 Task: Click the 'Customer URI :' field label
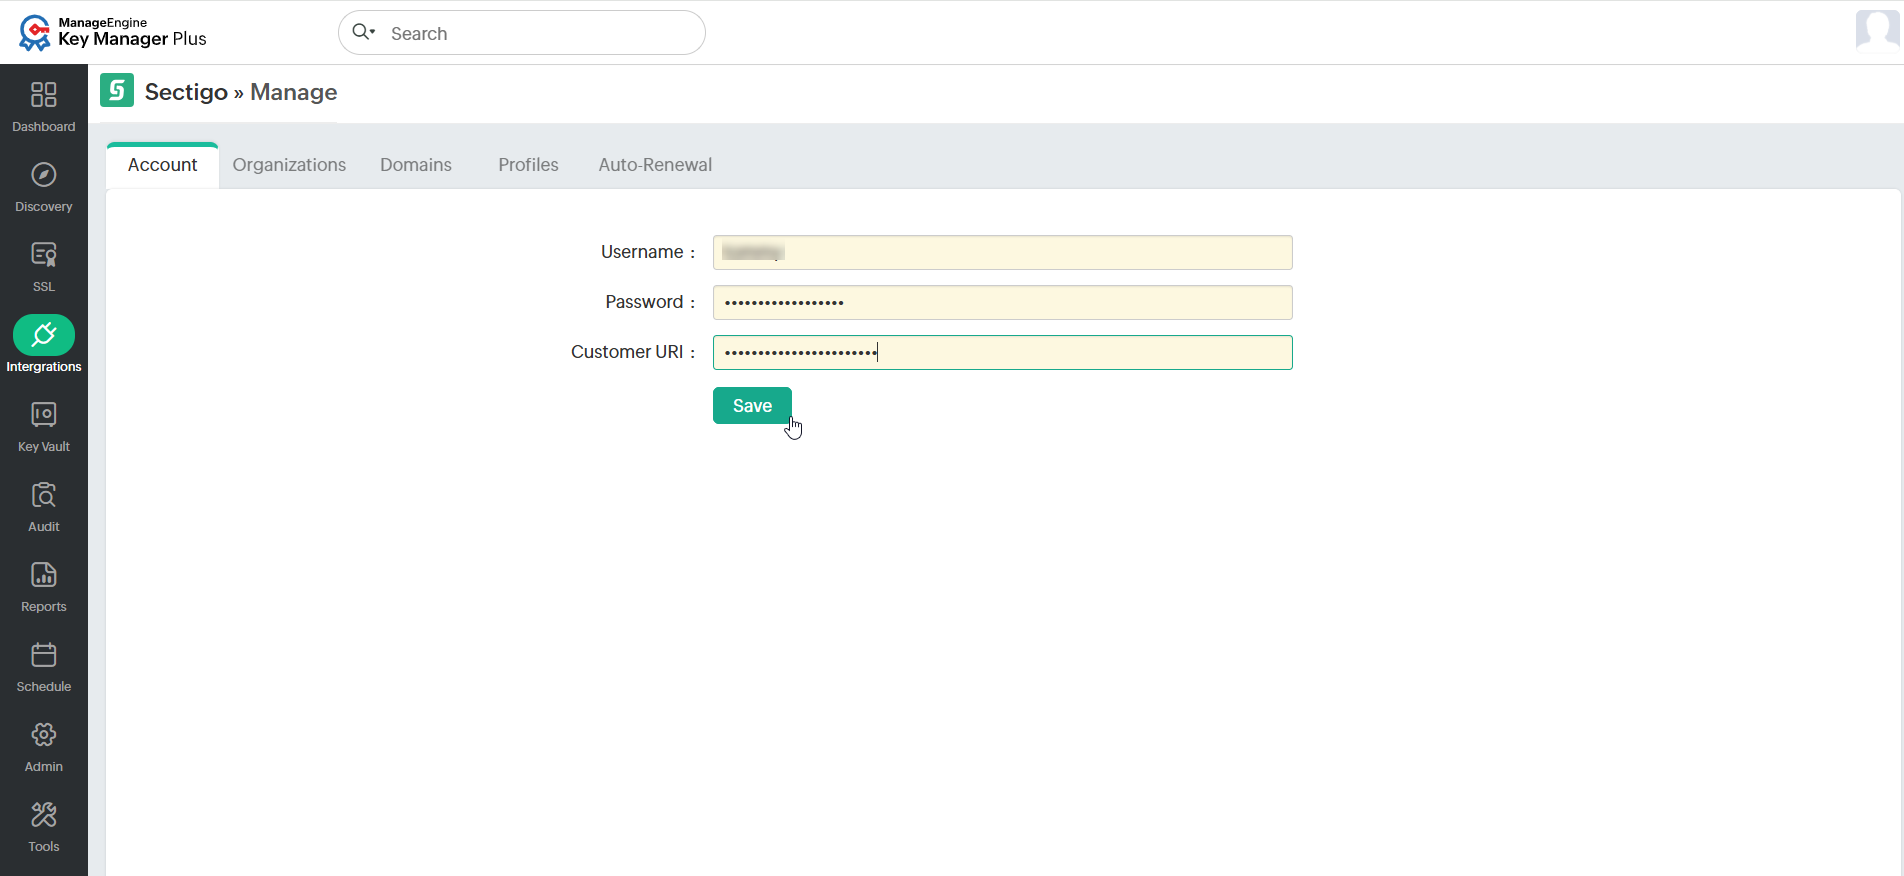point(633,352)
